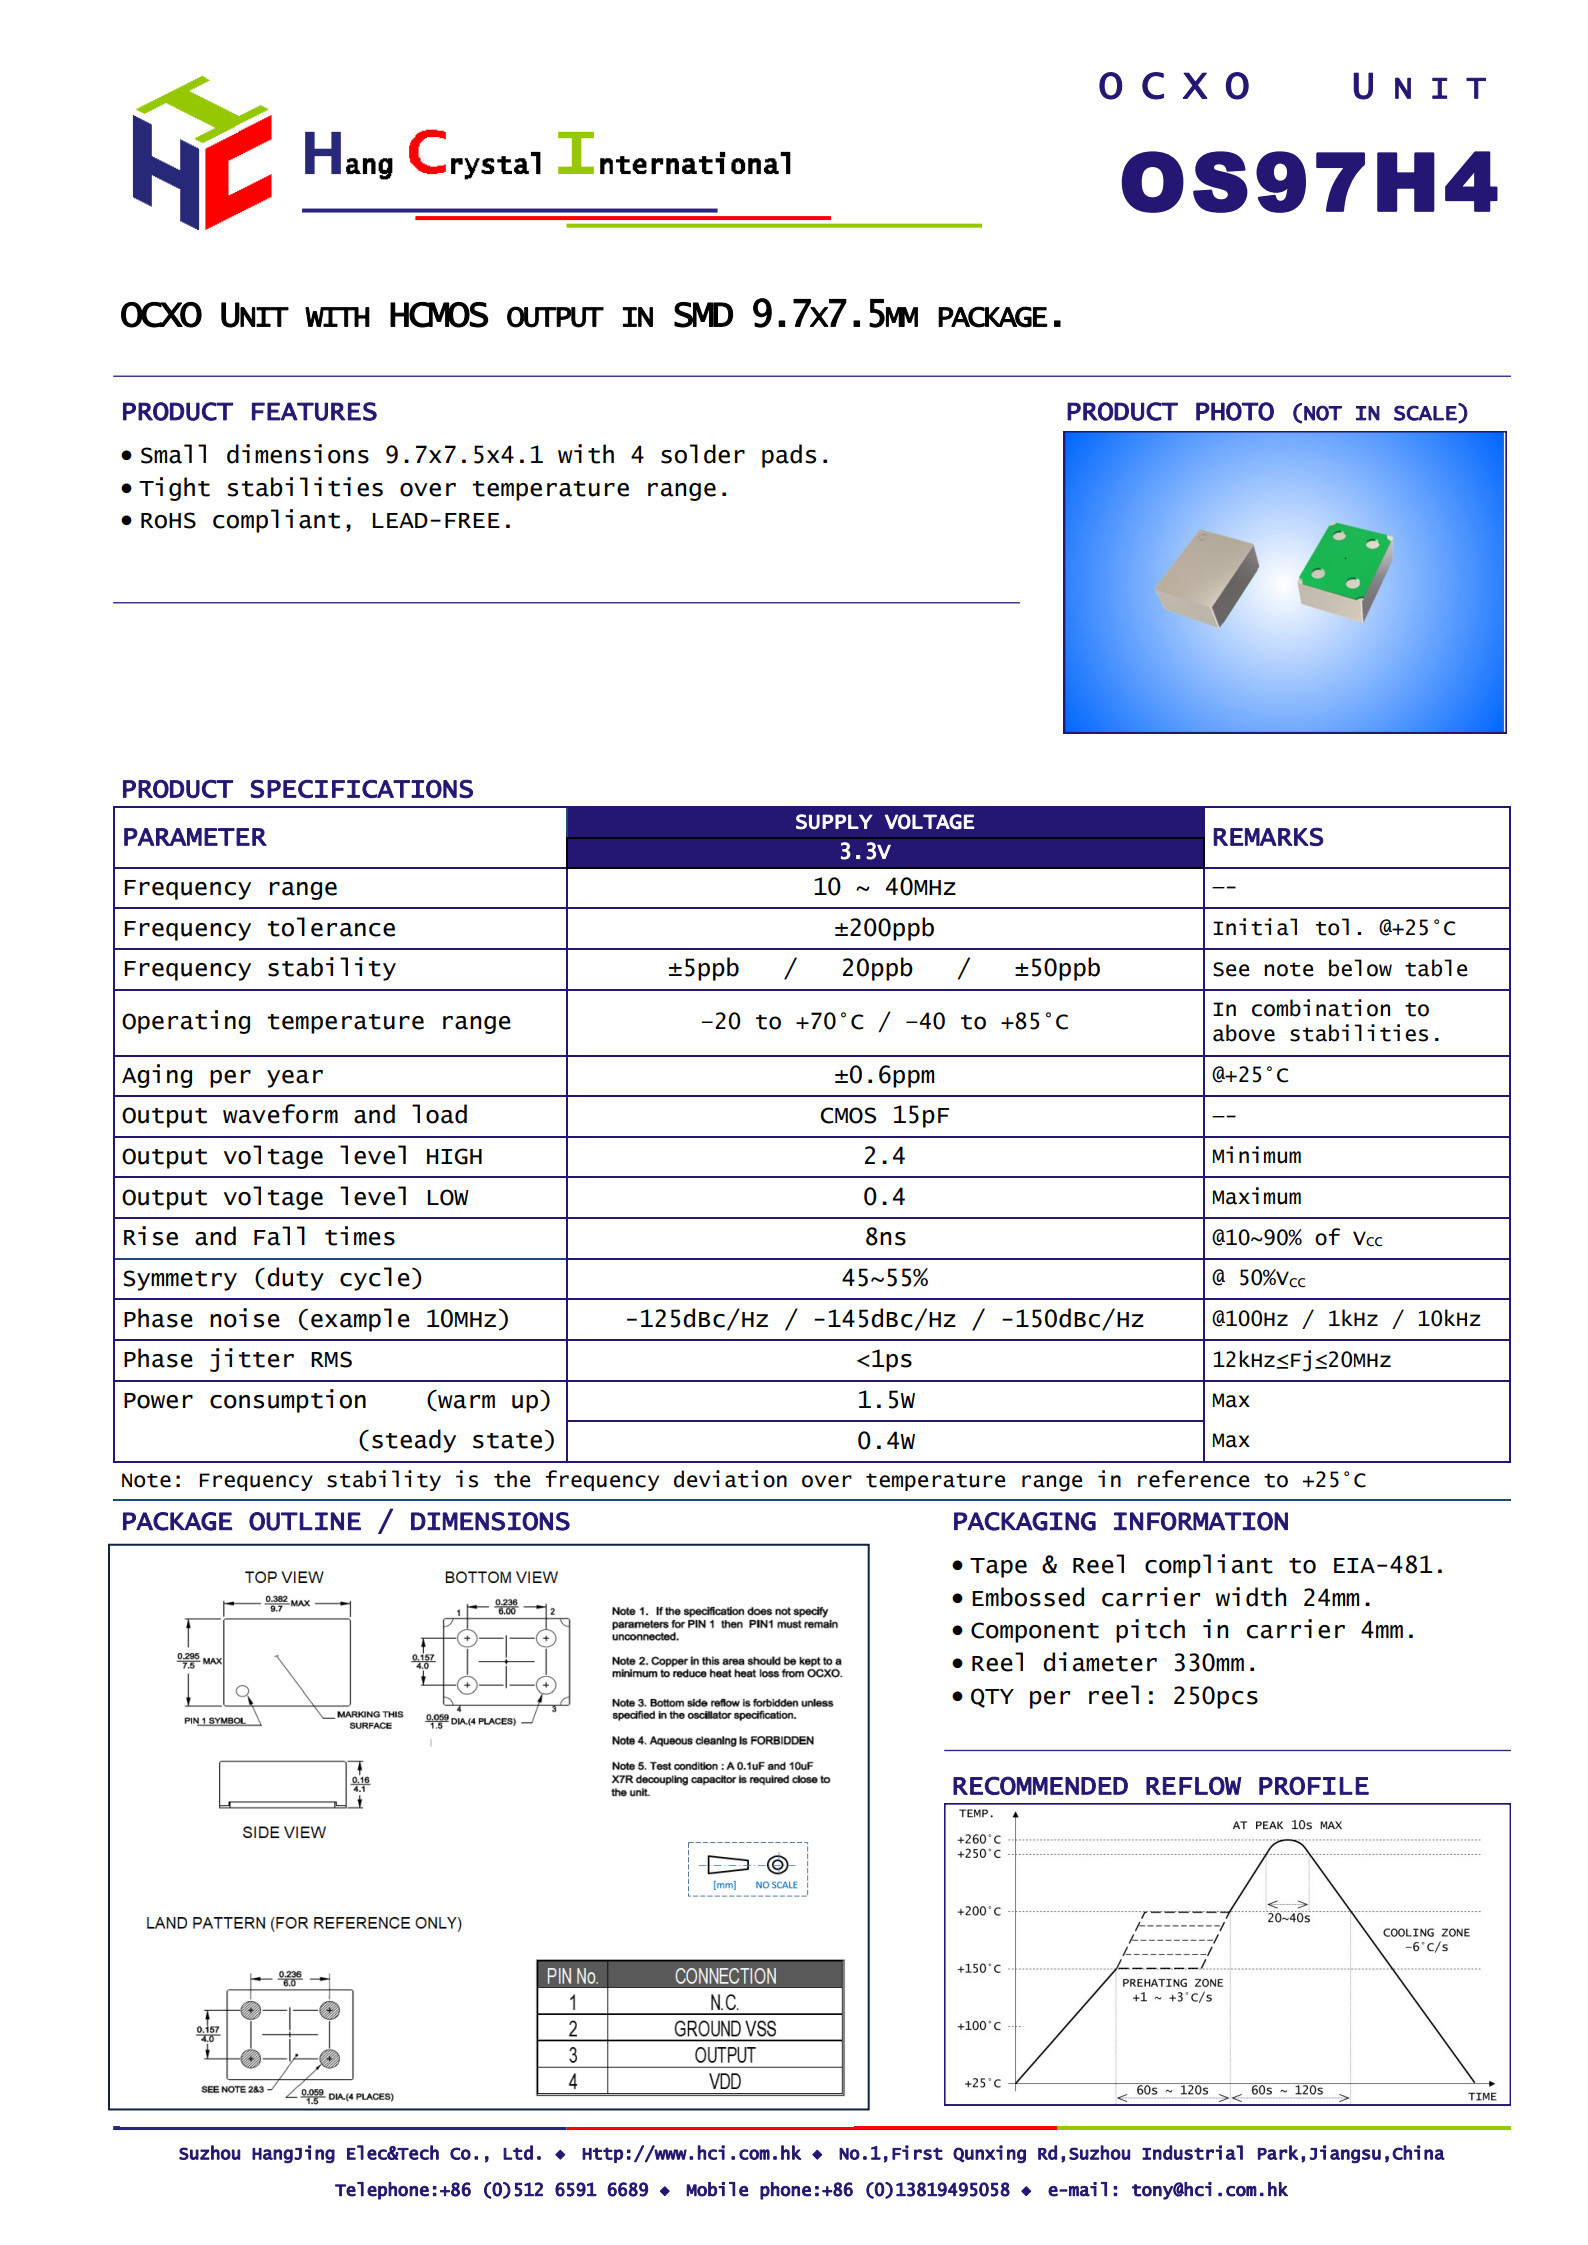
Task: Click the '<1ps' phase jitter value
Action: pos(884,1360)
